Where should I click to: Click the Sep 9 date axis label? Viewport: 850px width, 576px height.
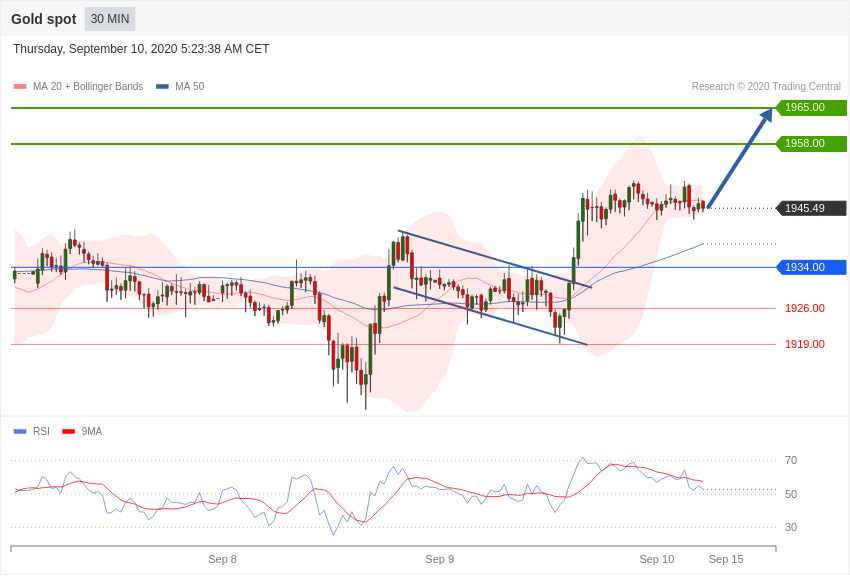(x=440, y=559)
